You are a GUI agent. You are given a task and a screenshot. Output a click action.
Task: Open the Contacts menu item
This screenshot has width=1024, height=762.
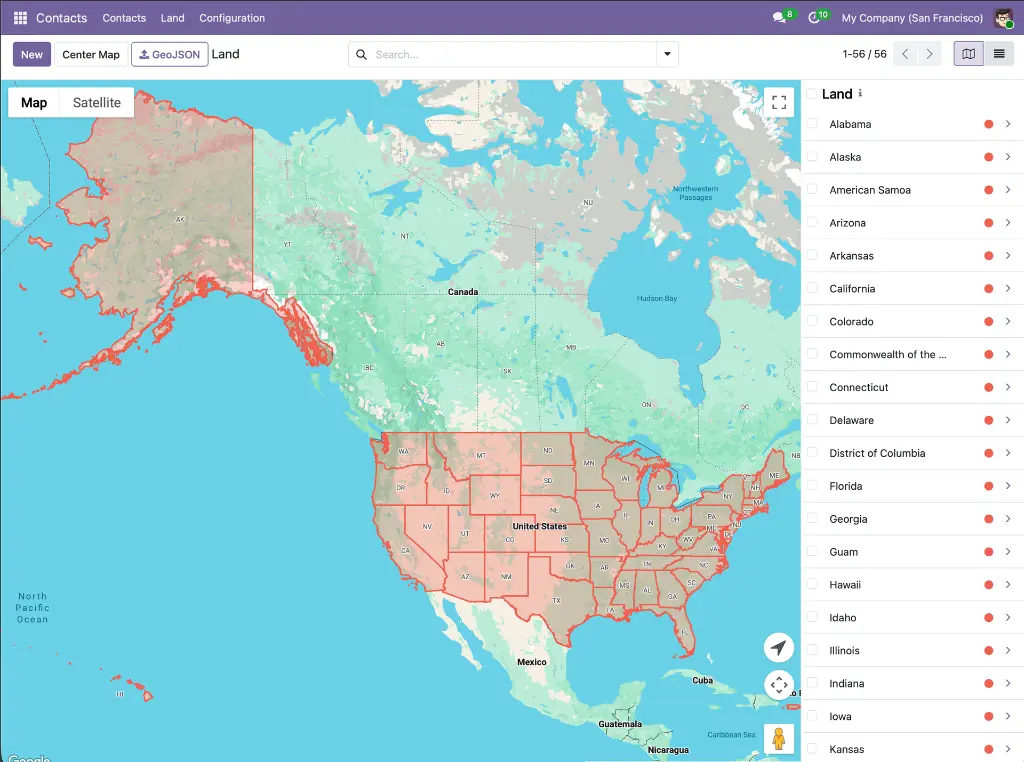pyautogui.click(x=124, y=18)
